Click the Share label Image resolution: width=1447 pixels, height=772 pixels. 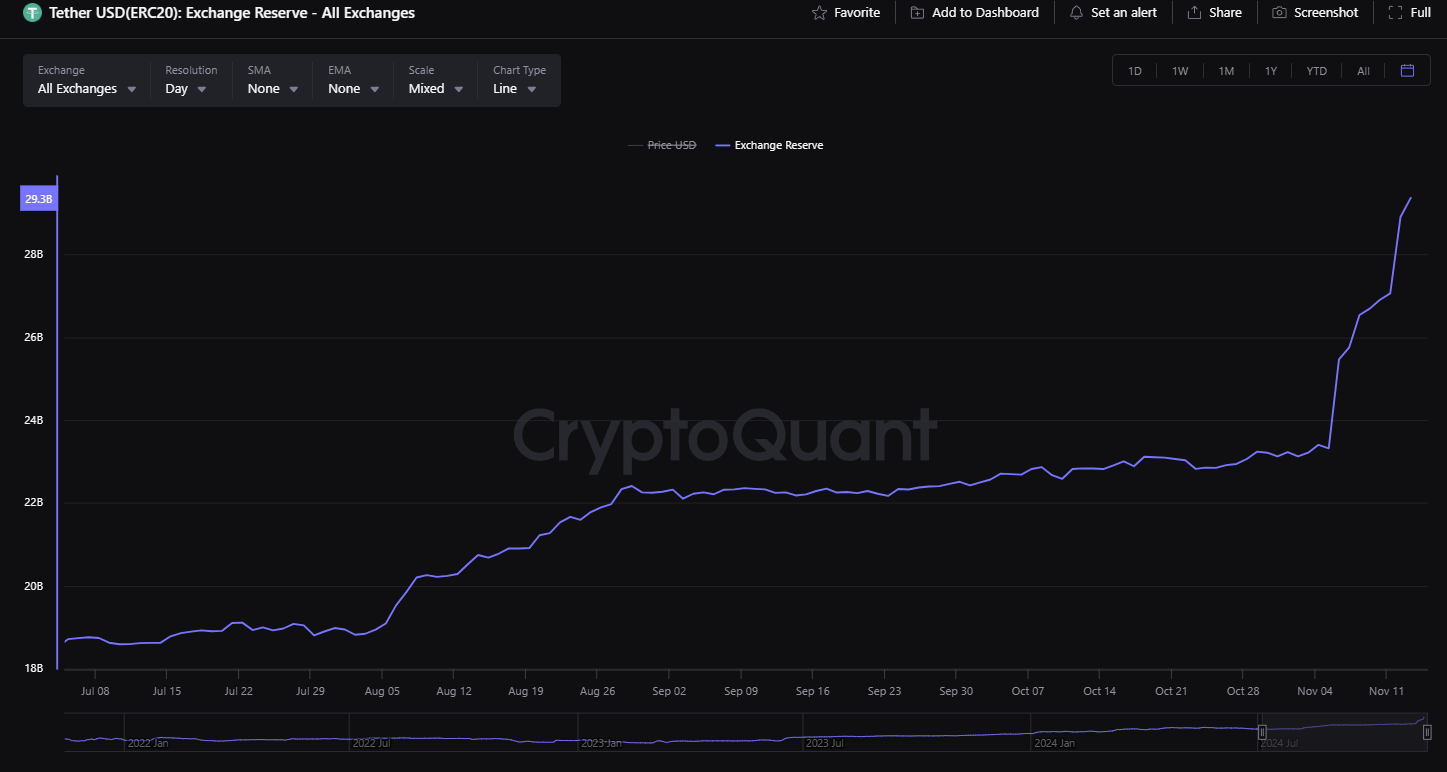1225,13
